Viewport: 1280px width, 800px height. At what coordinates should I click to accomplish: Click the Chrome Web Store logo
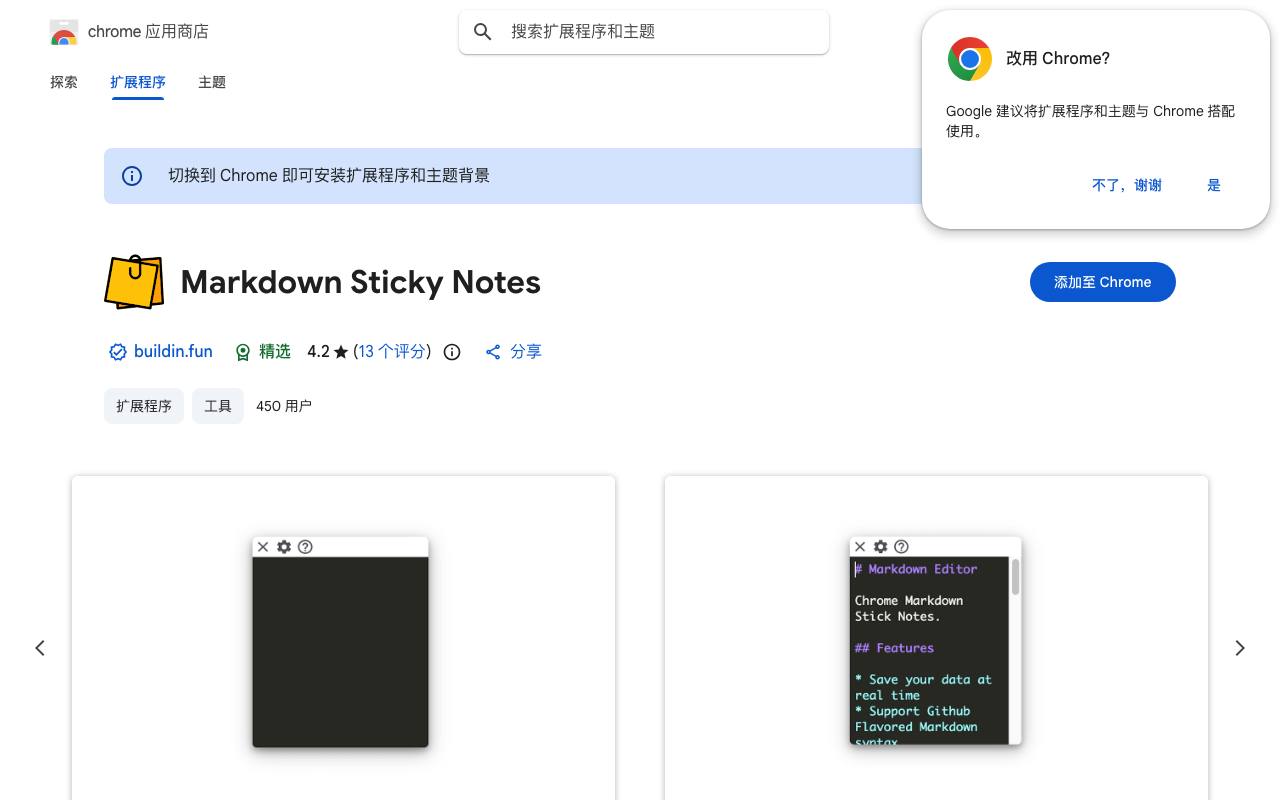[x=64, y=32]
